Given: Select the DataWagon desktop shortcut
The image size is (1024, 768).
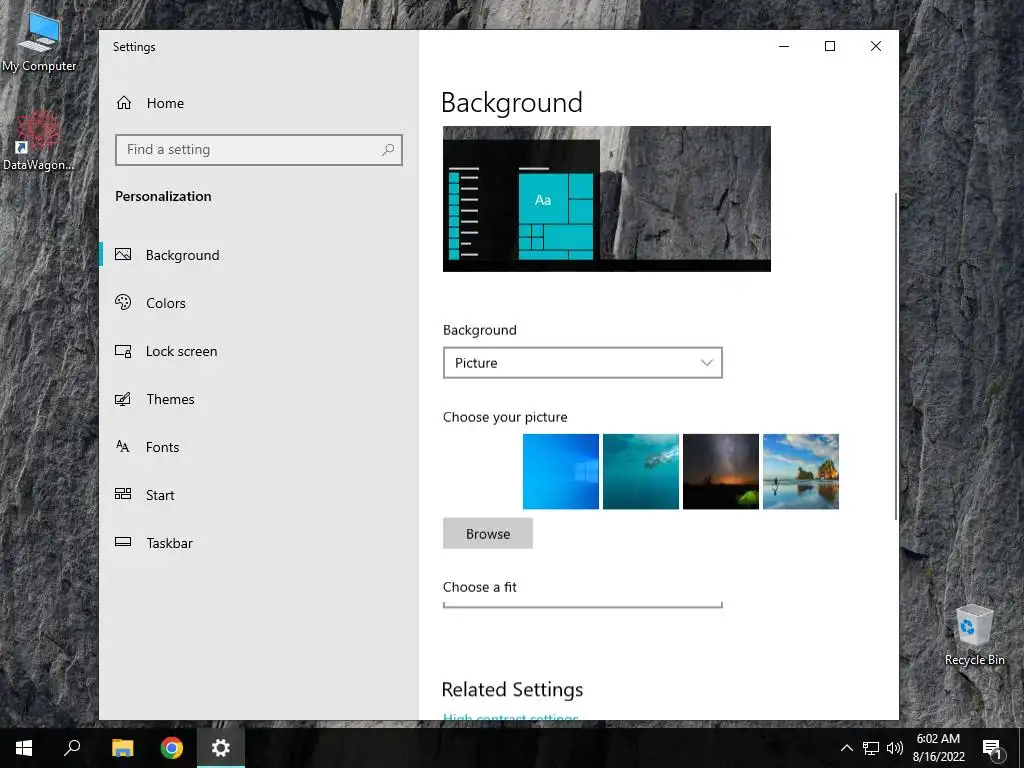Looking at the screenshot, I should tap(38, 141).
